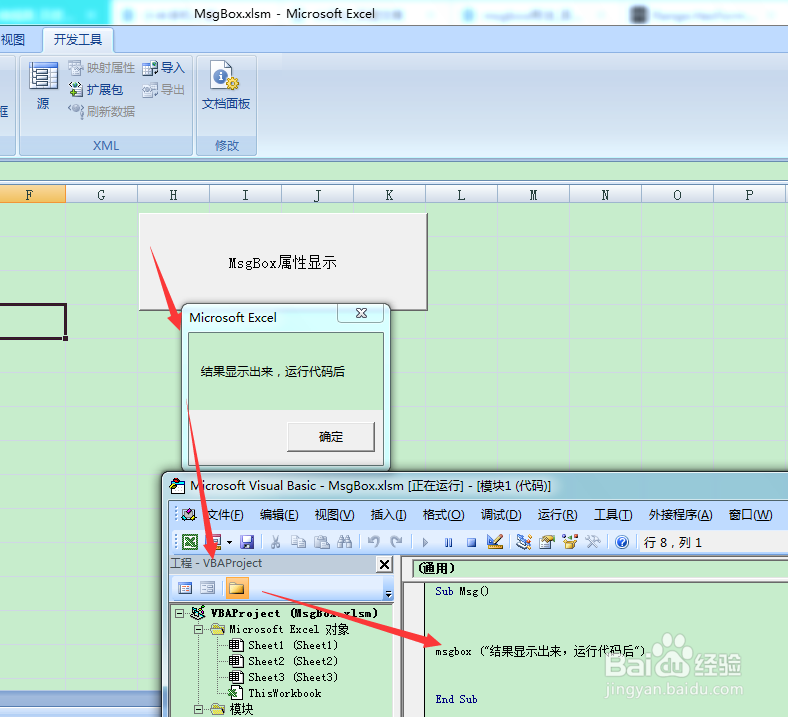Open 文件(F) menu in Visual Basic

pyautogui.click(x=226, y=515)
